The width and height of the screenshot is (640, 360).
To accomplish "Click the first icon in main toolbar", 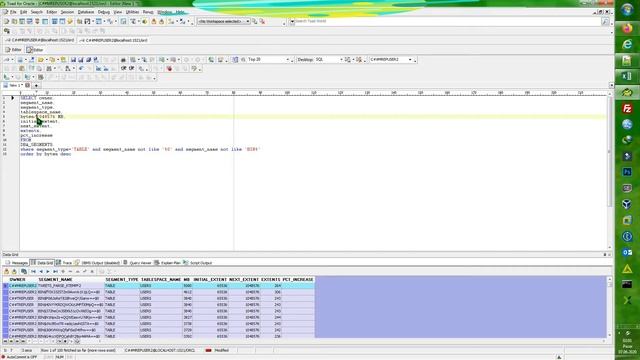I will click(x=7, y=21).
